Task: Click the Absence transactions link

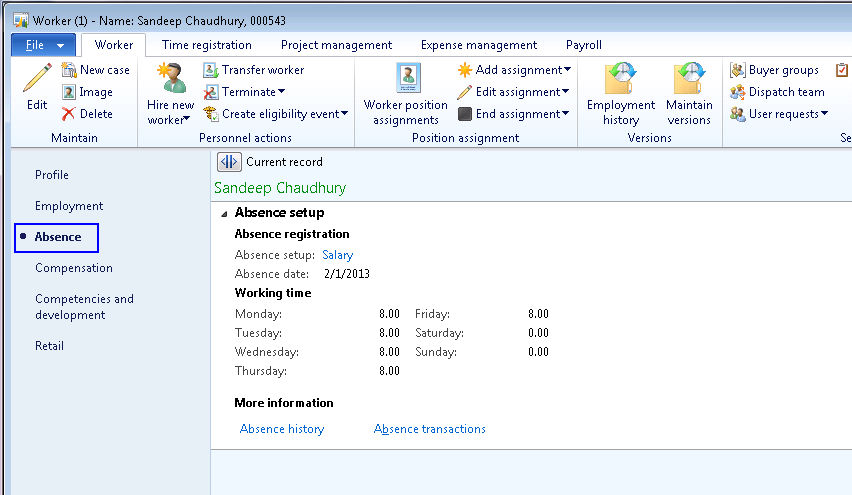Action: [x=429, y=429]
